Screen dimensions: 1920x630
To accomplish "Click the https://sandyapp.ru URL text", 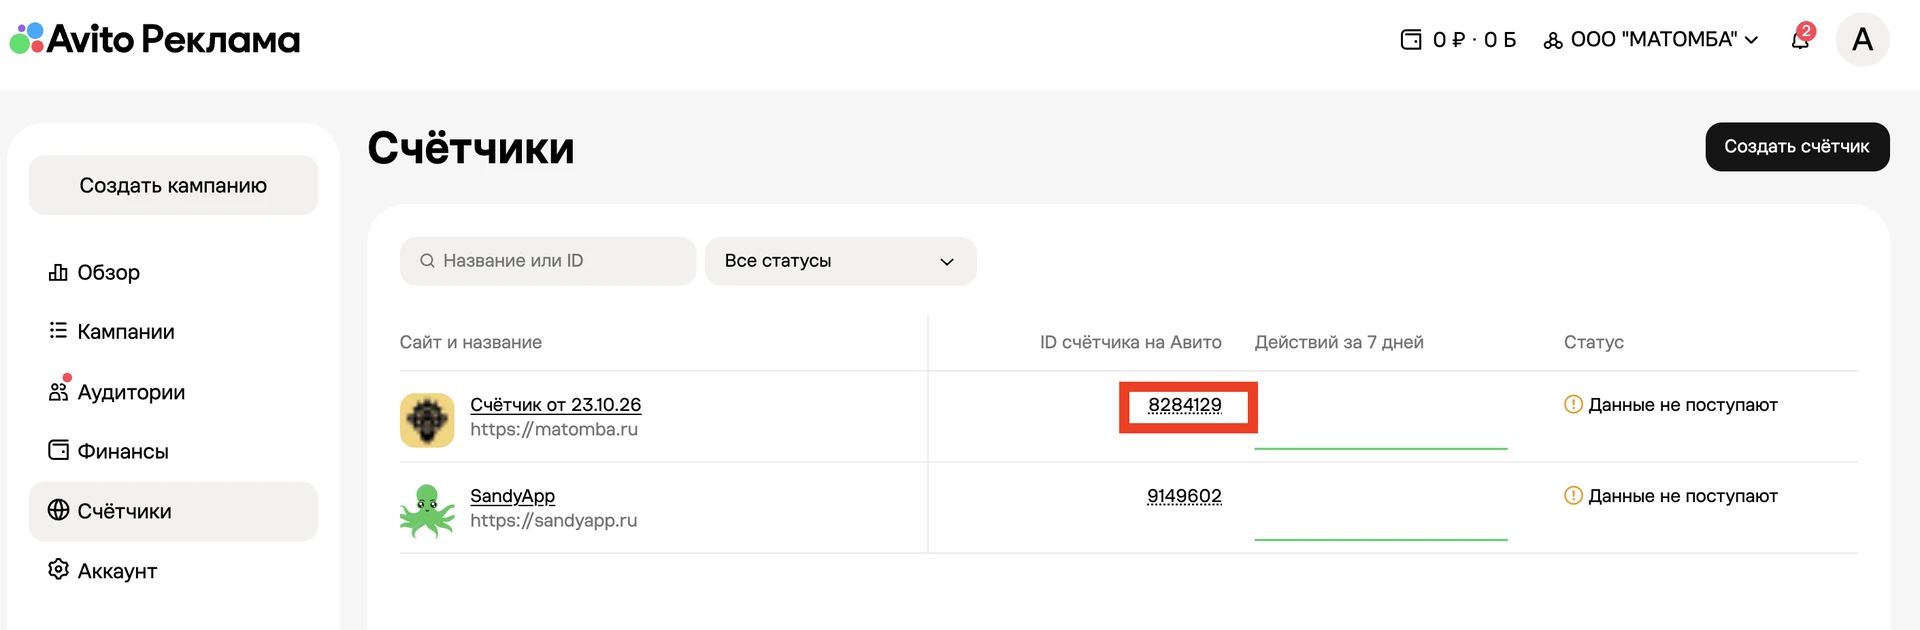I will tap(553, 520).
